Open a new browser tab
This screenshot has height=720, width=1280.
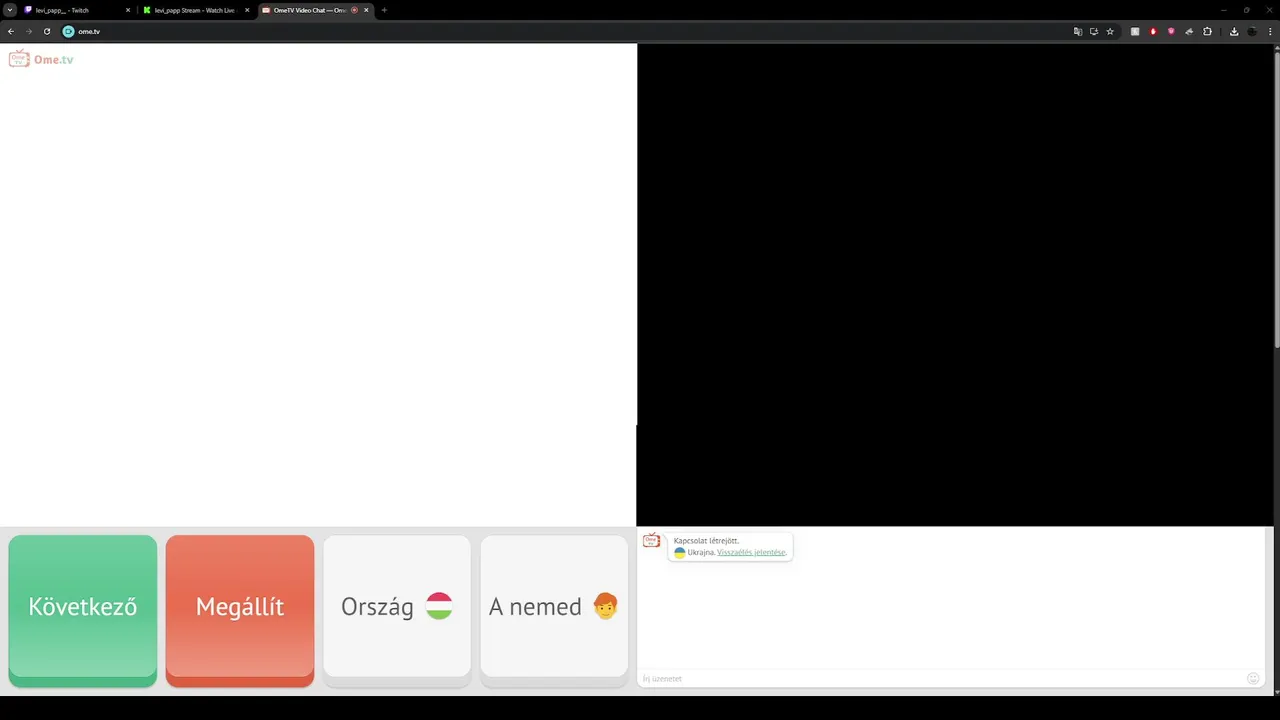tap(384, 10)
